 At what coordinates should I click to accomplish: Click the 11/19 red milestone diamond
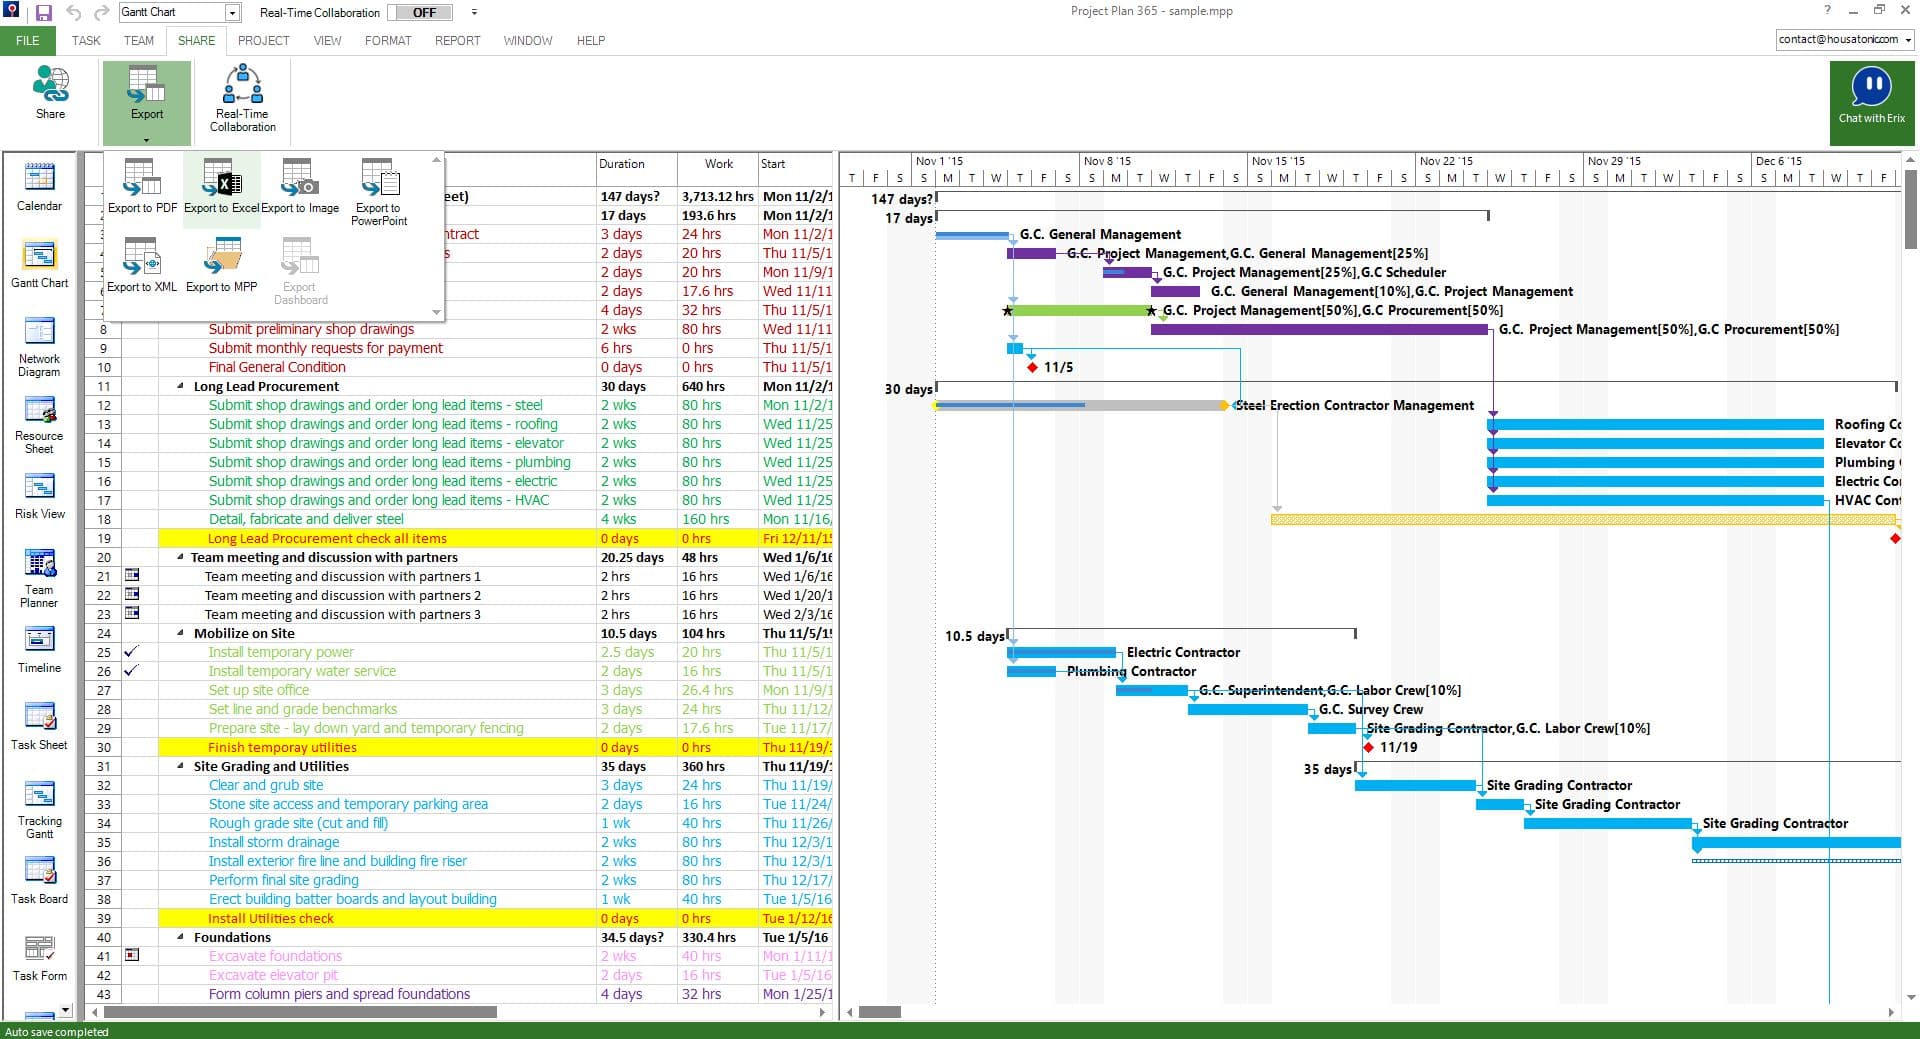[1368, 747]
